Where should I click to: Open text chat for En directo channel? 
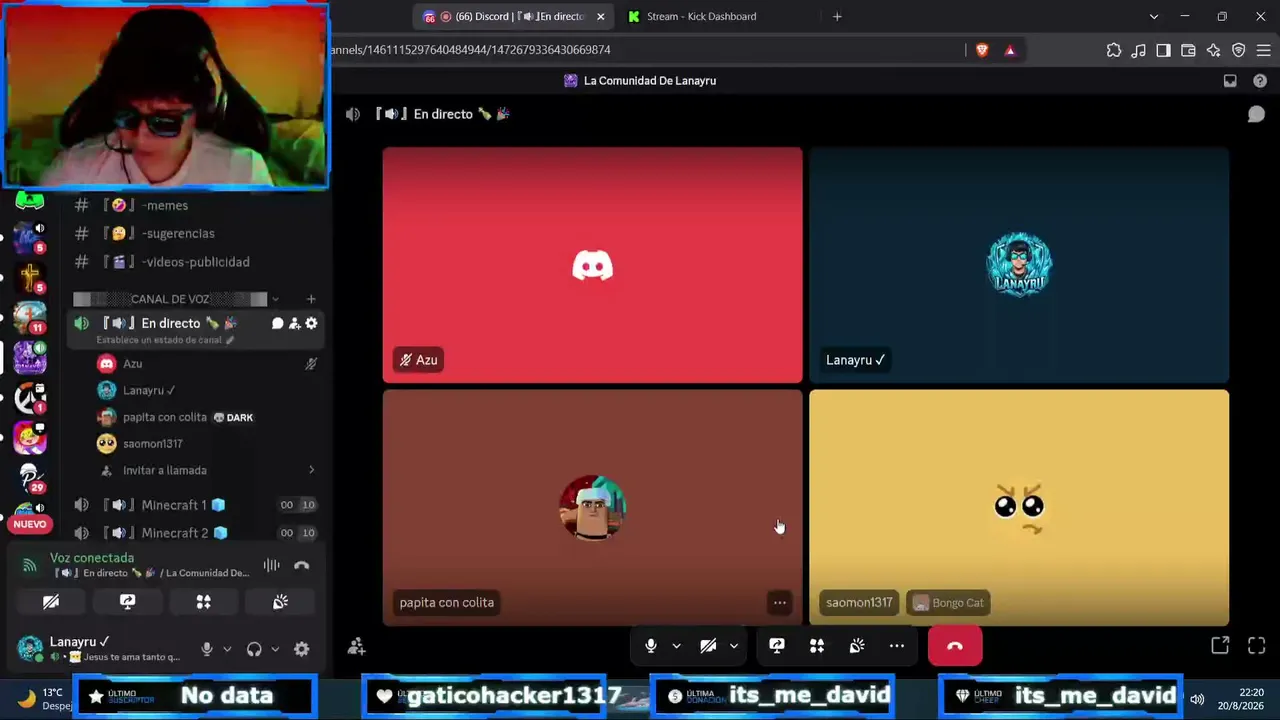coord(278,323)
